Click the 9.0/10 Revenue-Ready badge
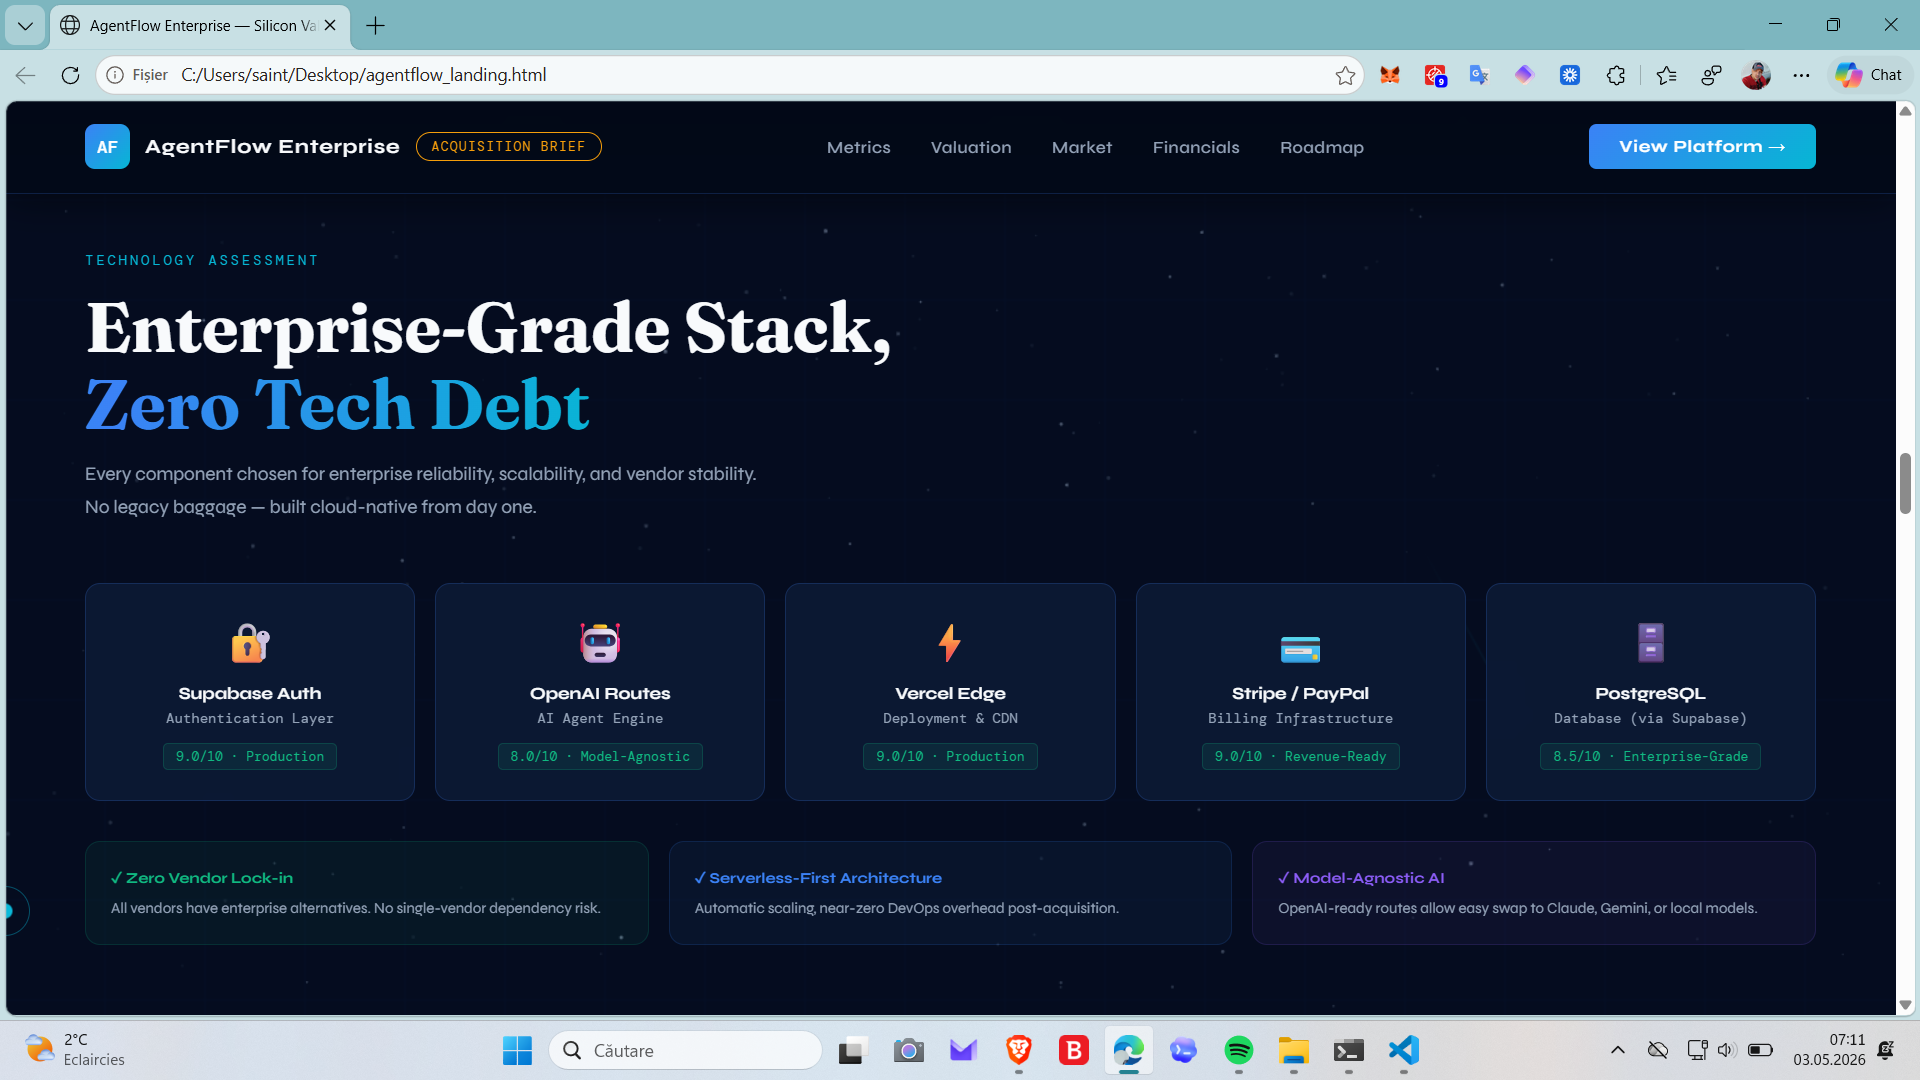 (1300, 757)
